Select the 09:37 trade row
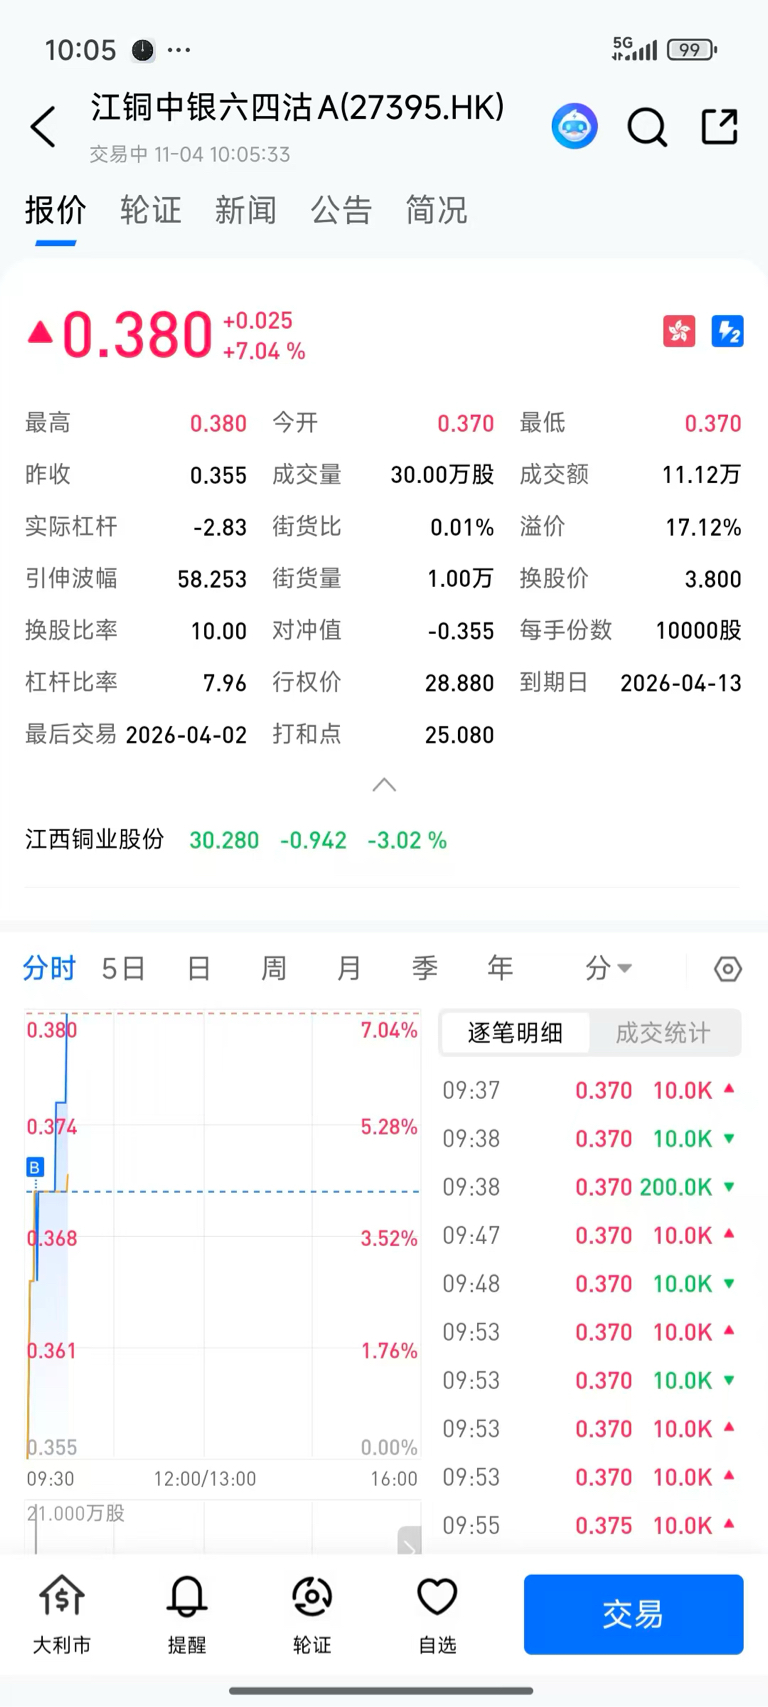This screenshot has width=768, height=1707. 590,1090
